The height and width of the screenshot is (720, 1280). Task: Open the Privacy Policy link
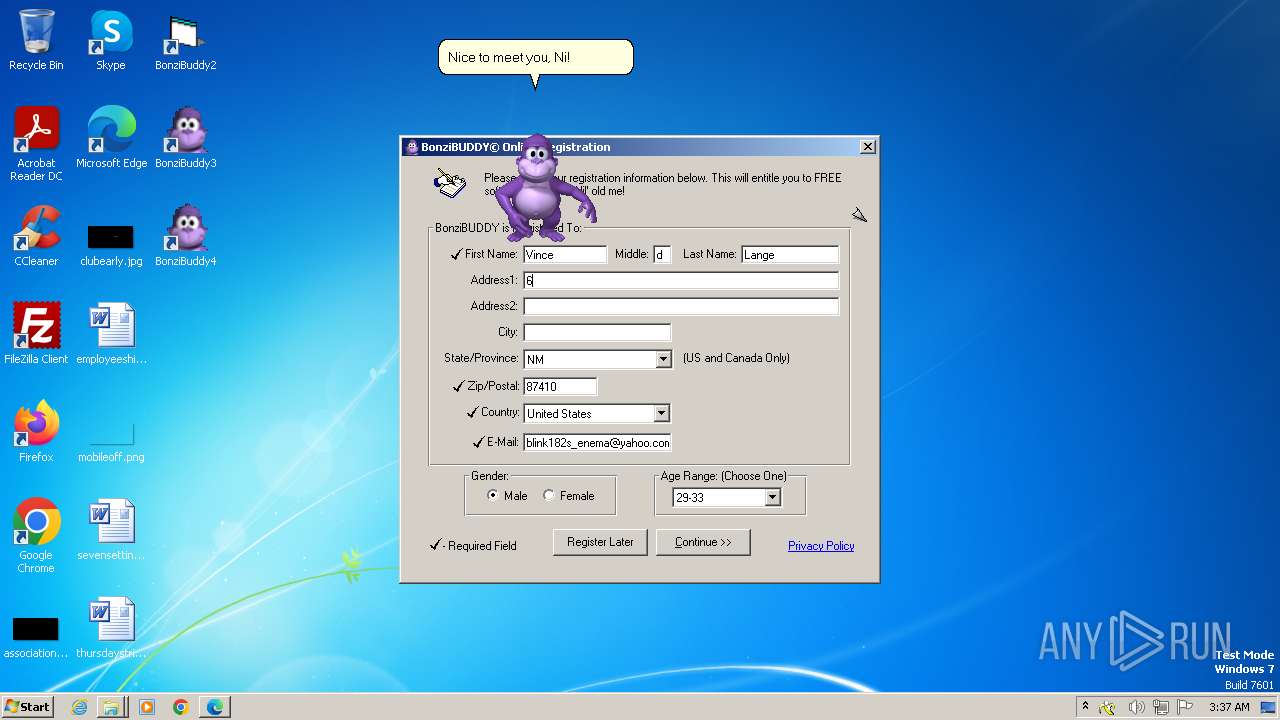click(x=821, y=546)
